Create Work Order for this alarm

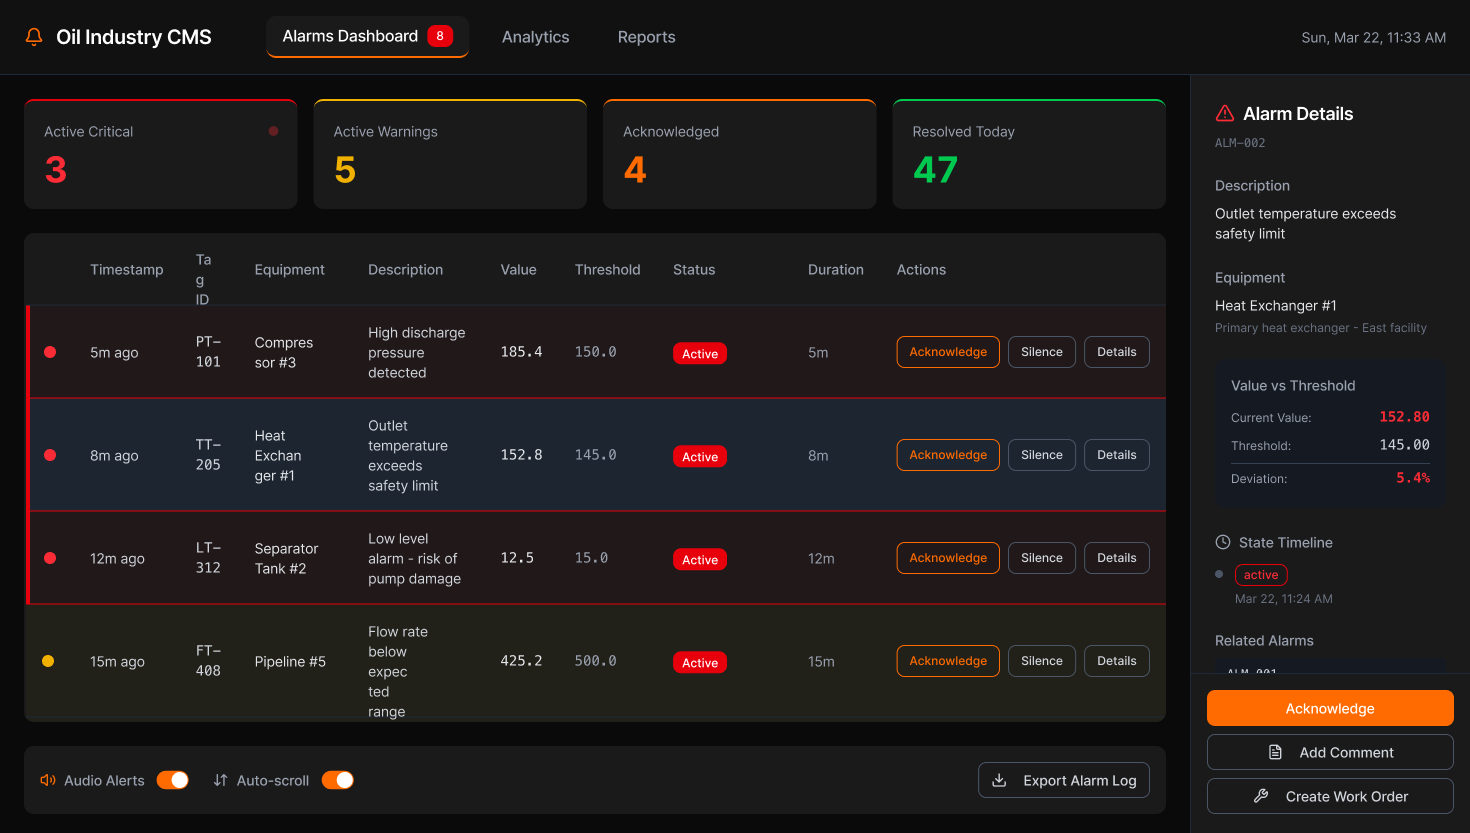coord(1330,796)
